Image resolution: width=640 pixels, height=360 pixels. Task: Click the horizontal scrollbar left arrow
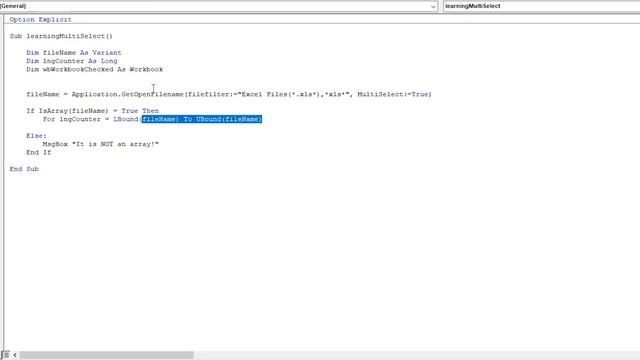pos(15,355)
